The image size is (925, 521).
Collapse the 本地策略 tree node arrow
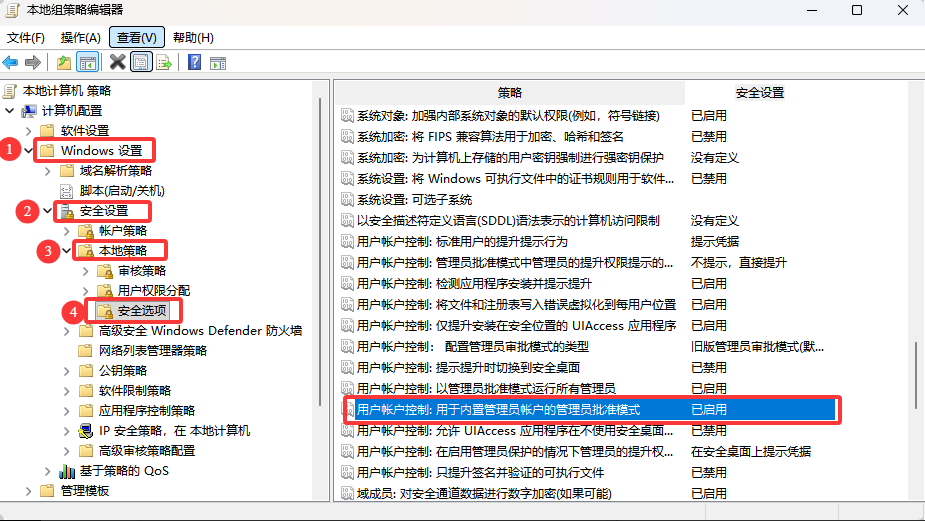click(x=66, y=251)
